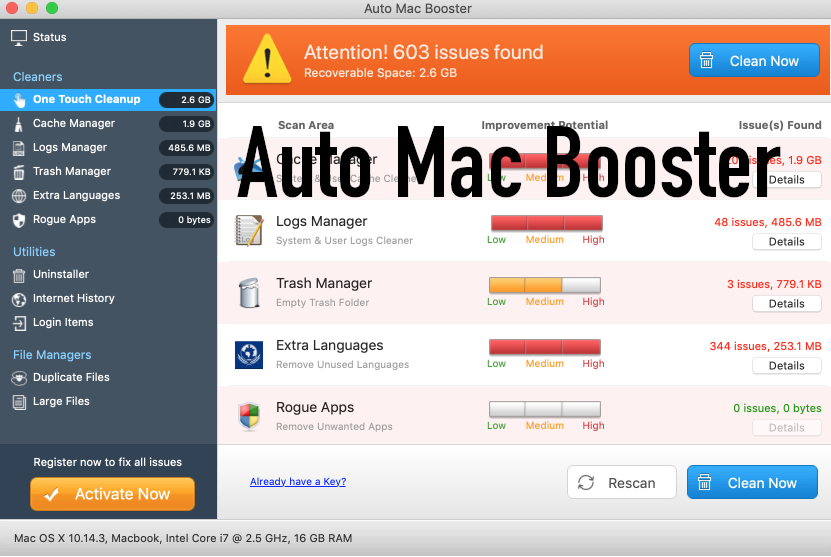This screenshot has height=557, width=831.
Task: Click the 2.6 GB size badge
Action: pos(187,100)
